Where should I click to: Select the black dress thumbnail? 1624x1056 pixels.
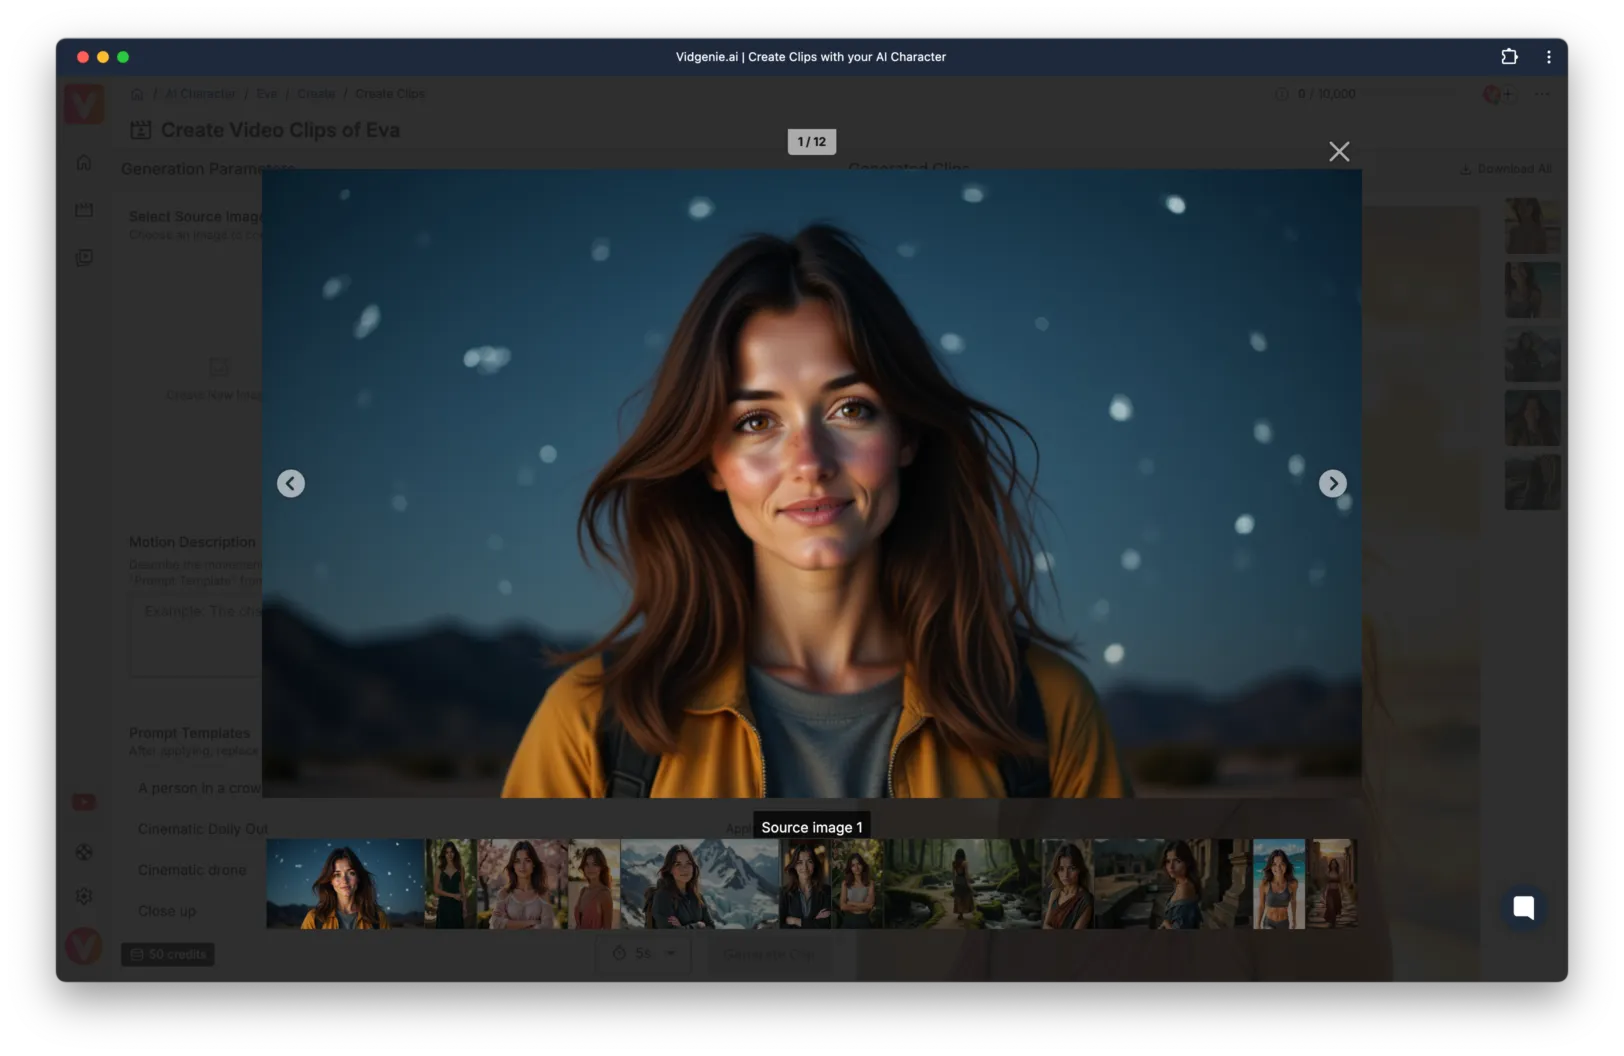[451, 884]
